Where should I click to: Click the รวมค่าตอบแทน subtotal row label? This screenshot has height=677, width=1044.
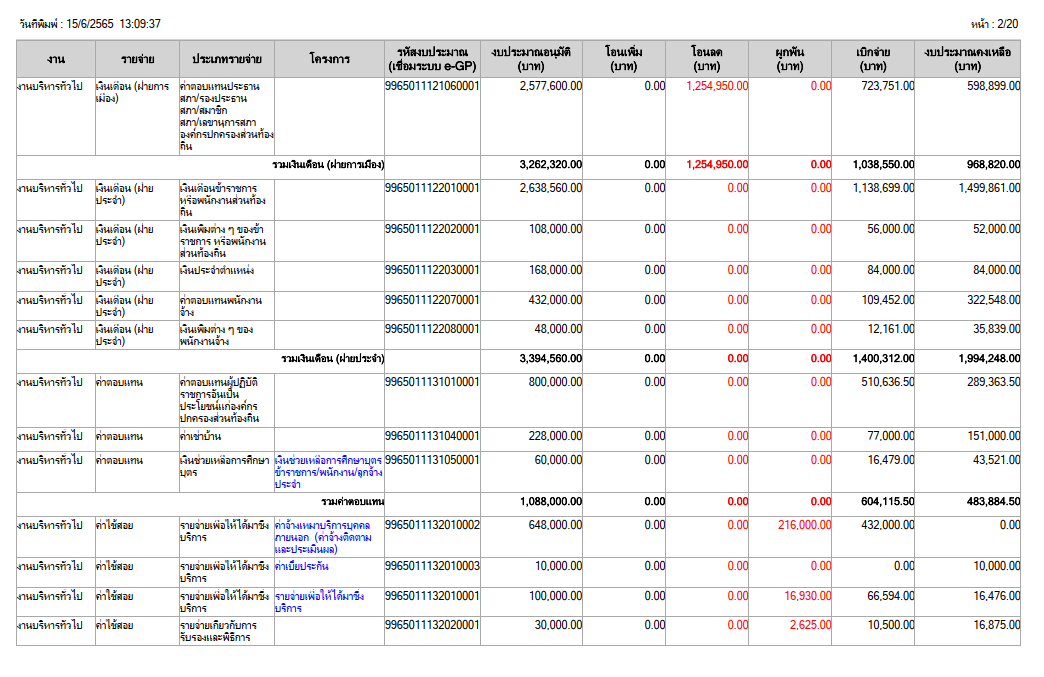352,501
